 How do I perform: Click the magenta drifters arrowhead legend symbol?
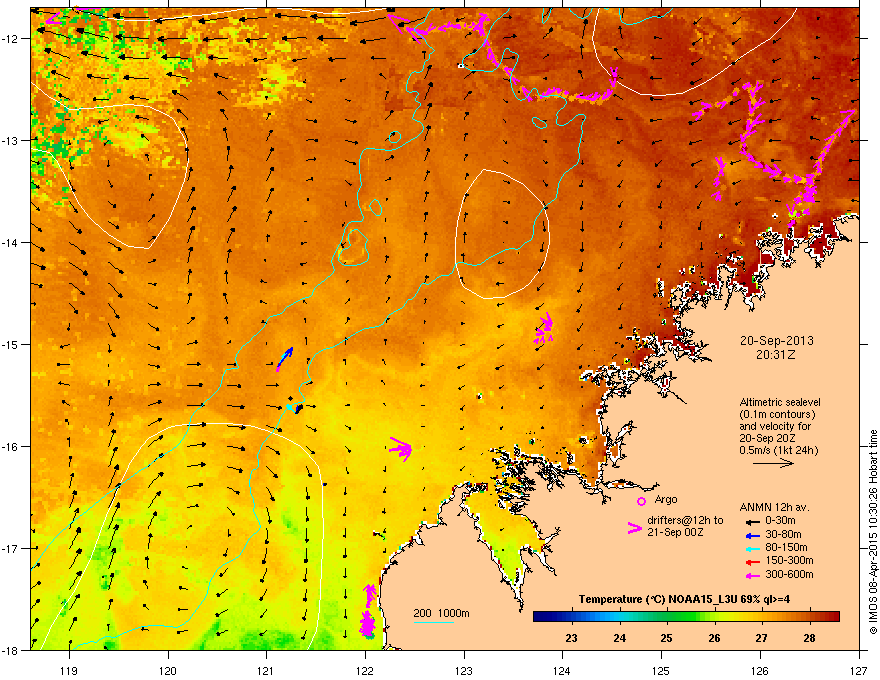click(635, 528)
